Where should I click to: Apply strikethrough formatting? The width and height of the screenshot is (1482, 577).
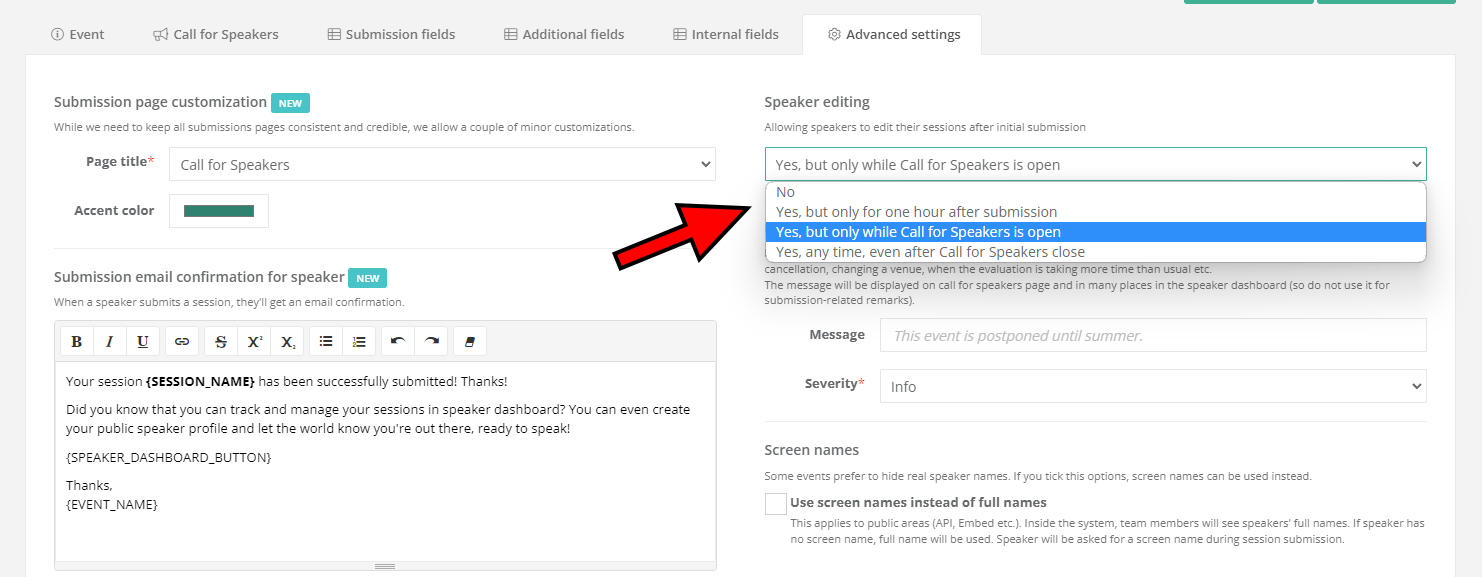[x=221, y=342]
